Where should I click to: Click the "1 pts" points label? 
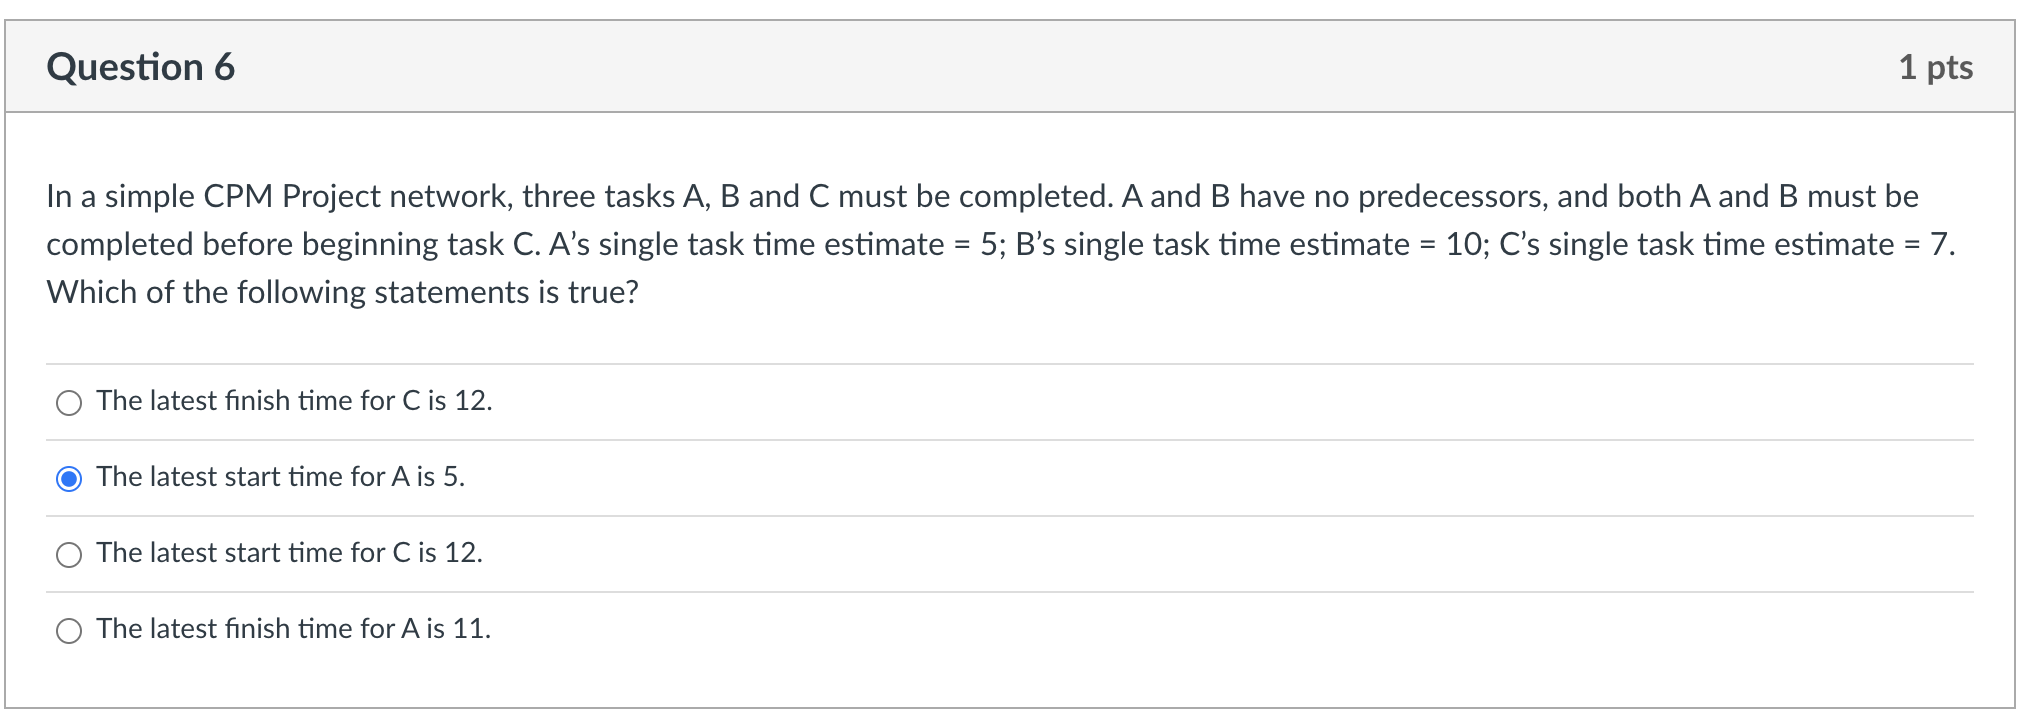click(x=1936, y=66)
